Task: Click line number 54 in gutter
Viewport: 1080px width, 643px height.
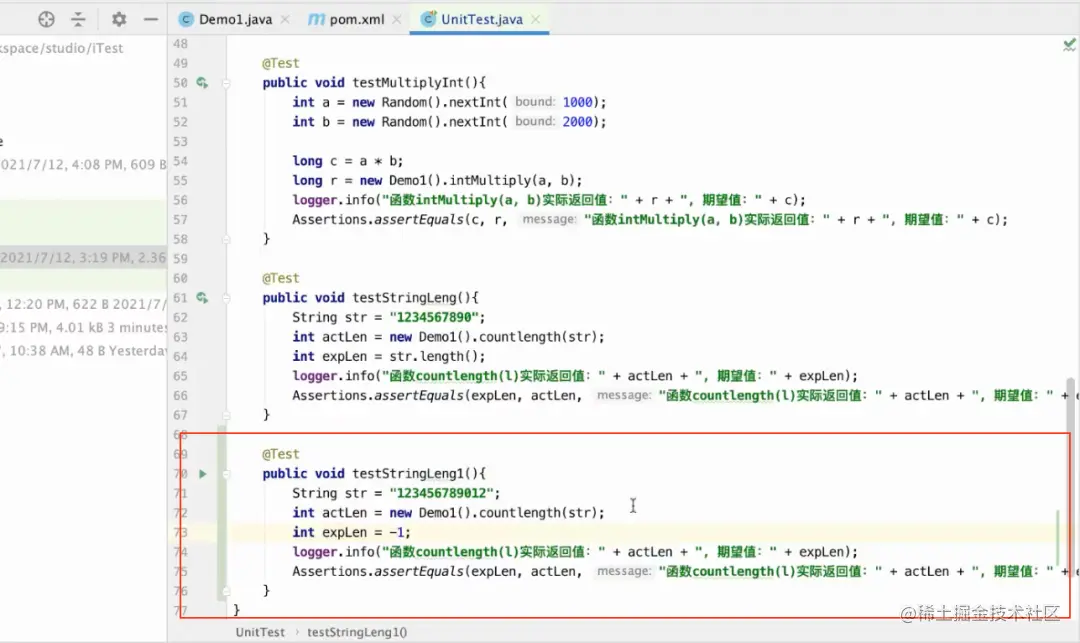Action: point(180,160)
